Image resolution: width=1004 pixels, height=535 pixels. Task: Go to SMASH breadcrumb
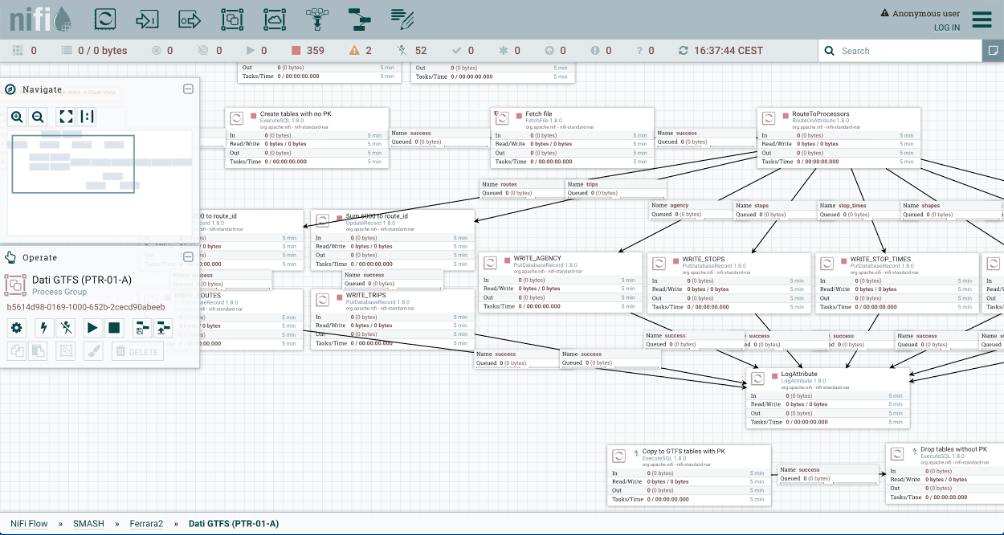88,523
